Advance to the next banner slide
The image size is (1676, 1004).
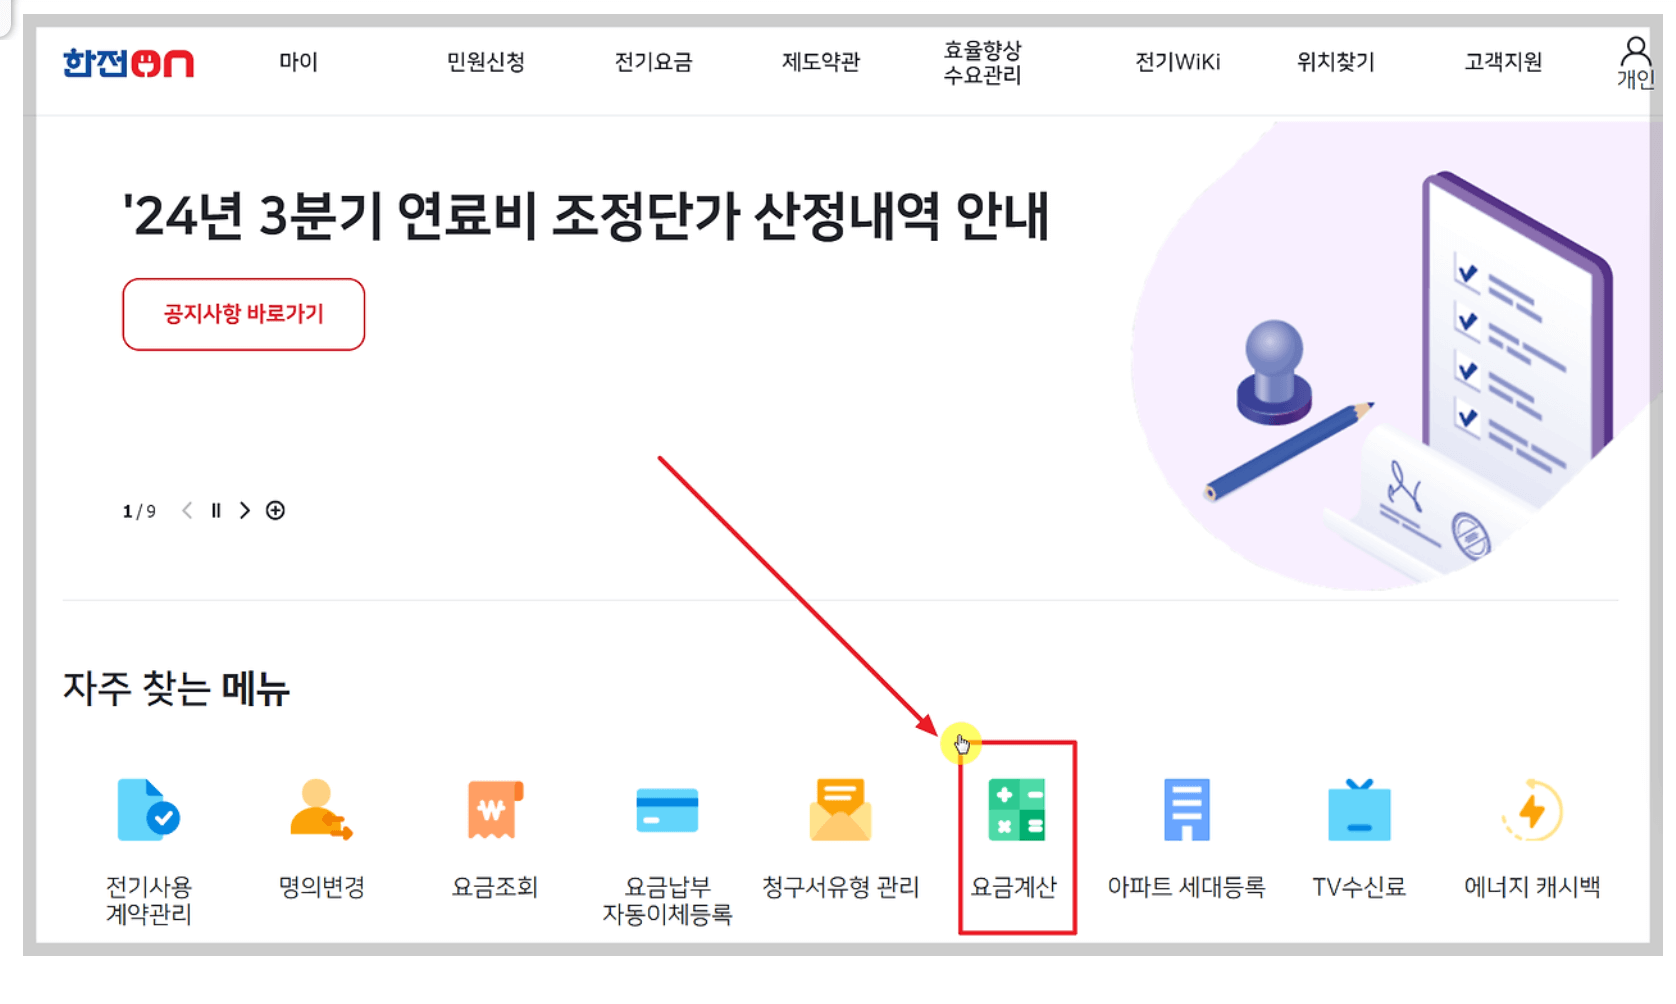tap(245, 510)
